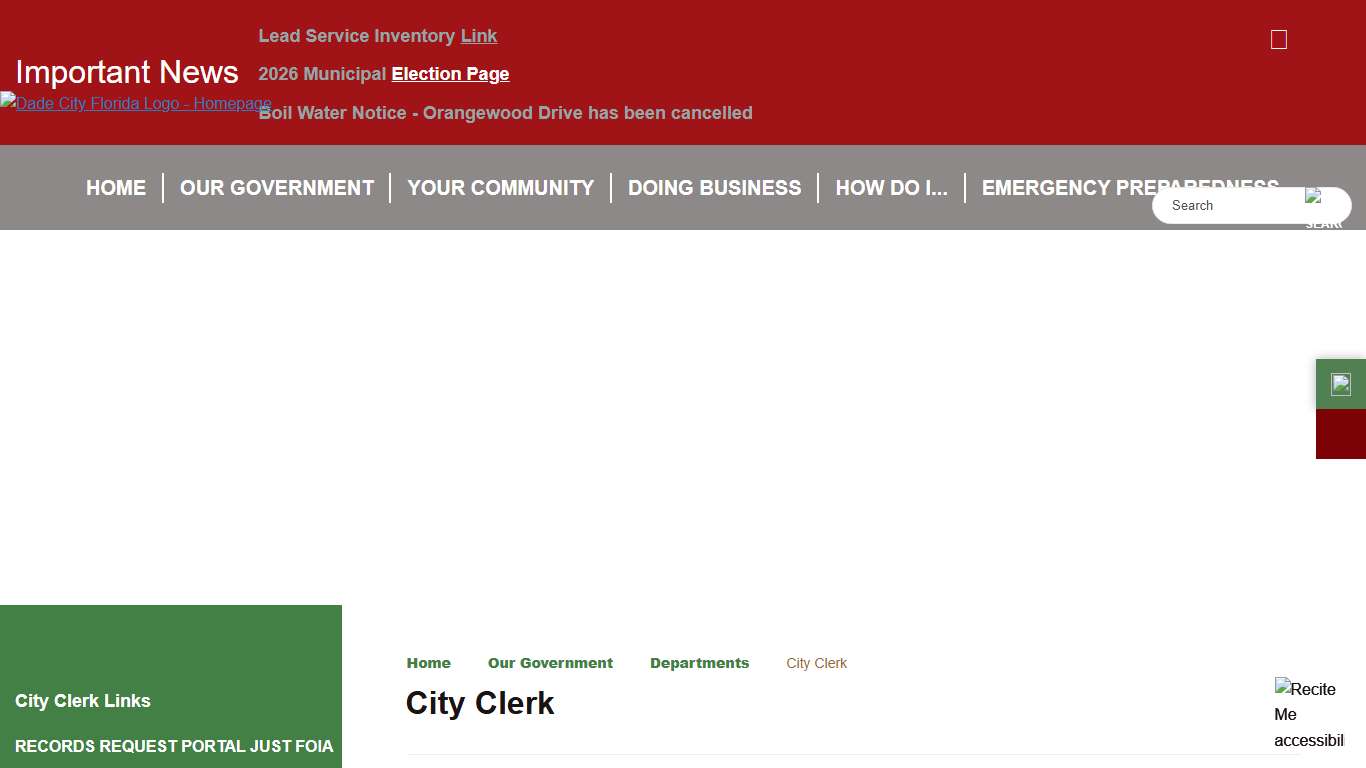The image size is (1366, 768).
Task: Navigate to Departments breadcrumb
Action: [699, 663]
